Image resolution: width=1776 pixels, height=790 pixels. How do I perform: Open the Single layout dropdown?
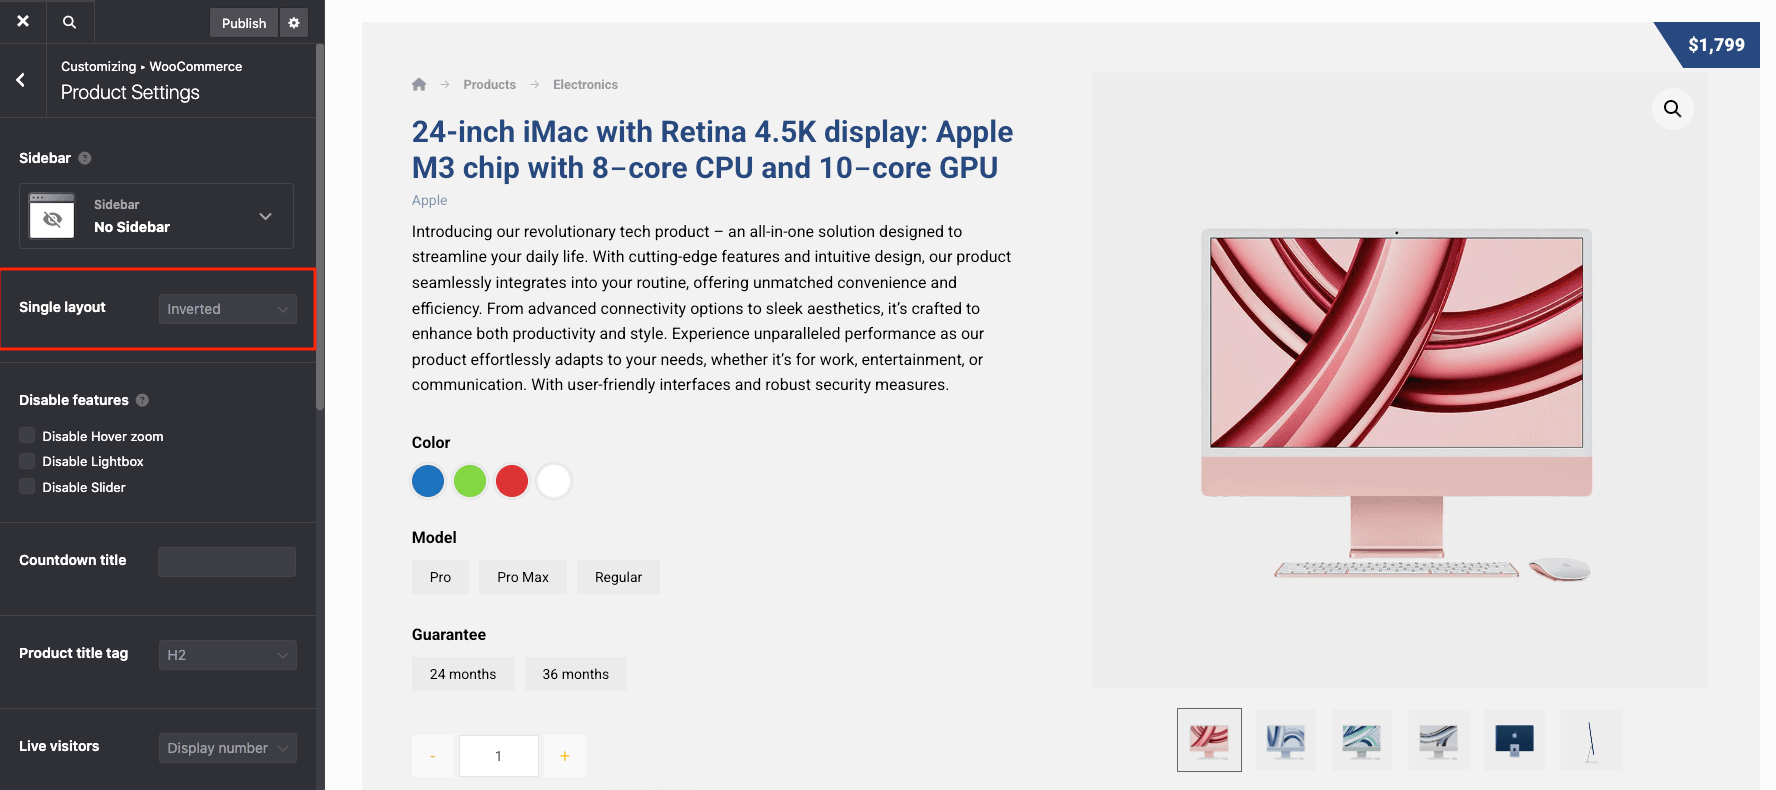point(227,309)
